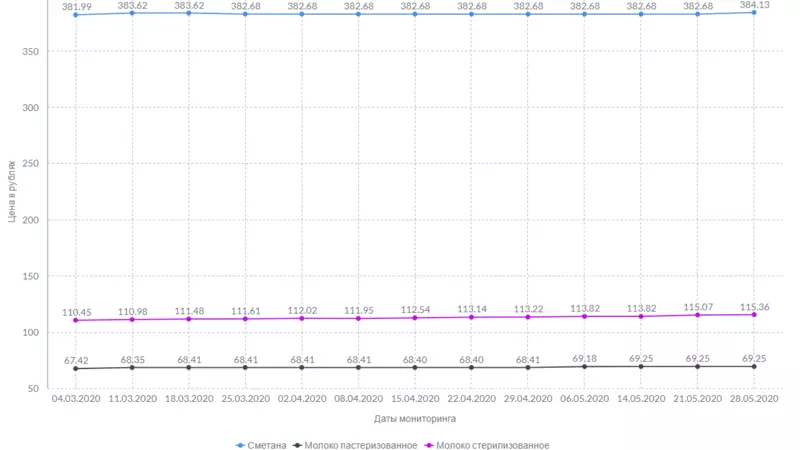Viewport: 800px width, 450px height.
Task: Select the 112.02 marker on 02.04.2020
Action: [302, 318]
